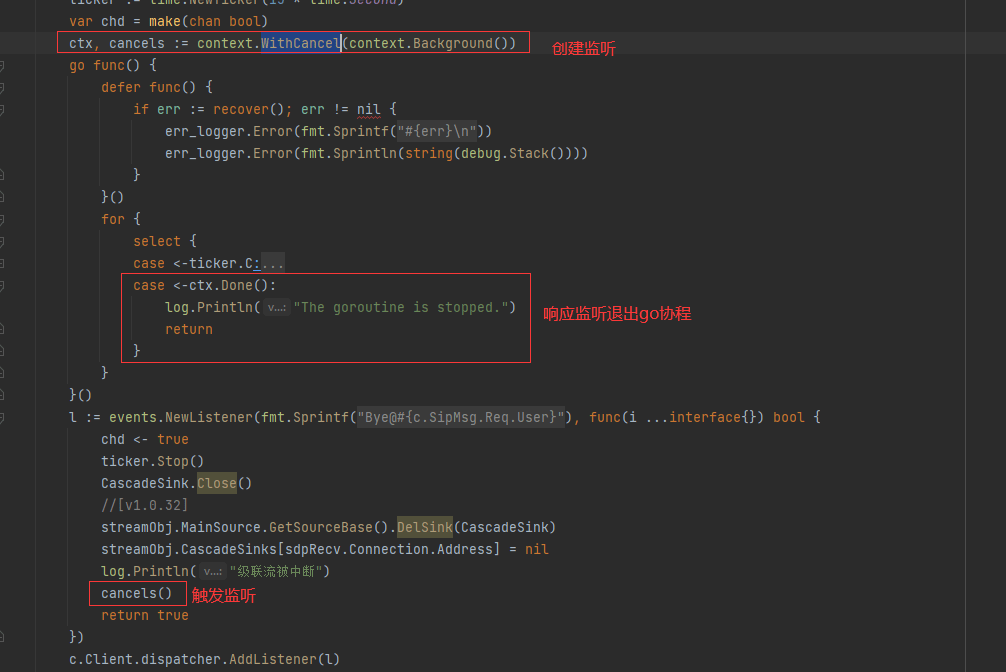
Task: Collapse the fold beside 'case <-ctx.Done():'
Action: [2, 286]
